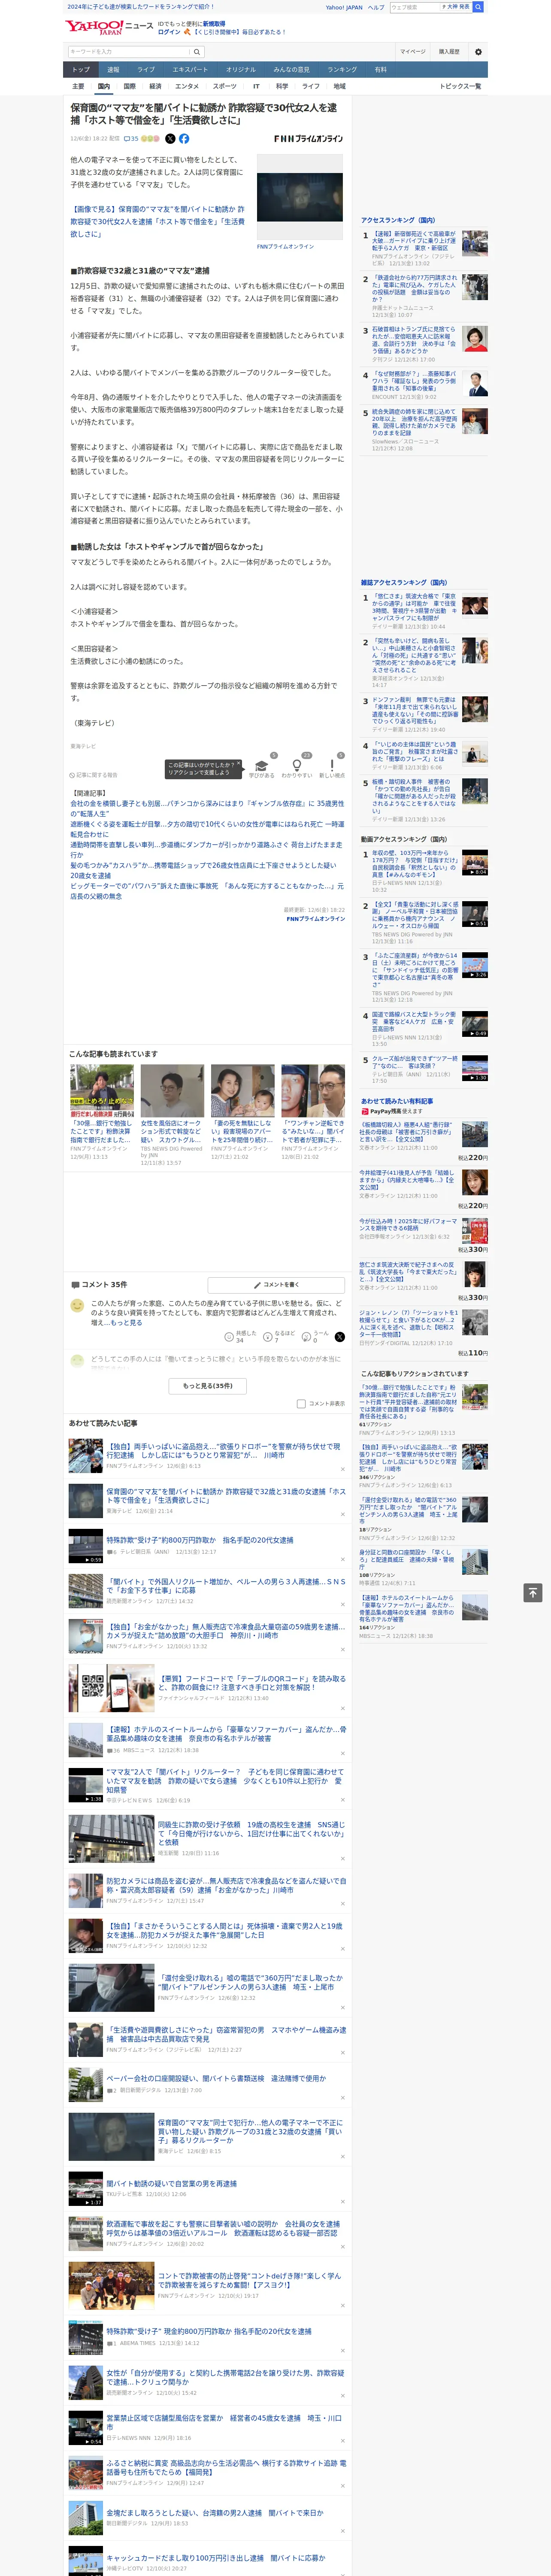Open related link about ビッグモーター パワハラ
Image resolution: width=551 pixels, height=2576 pixels.
coord(207,890)
